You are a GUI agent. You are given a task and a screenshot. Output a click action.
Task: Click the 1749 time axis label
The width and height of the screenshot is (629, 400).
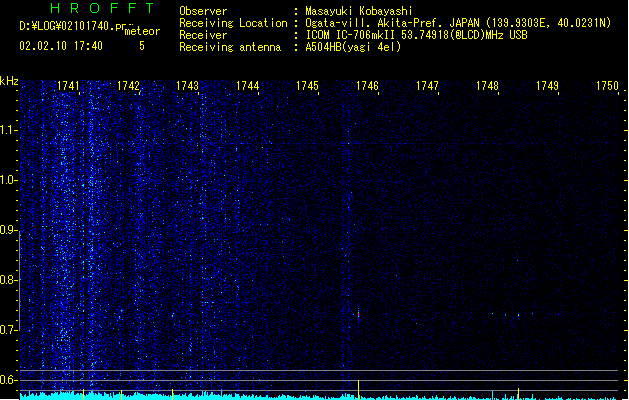(547, 86)
